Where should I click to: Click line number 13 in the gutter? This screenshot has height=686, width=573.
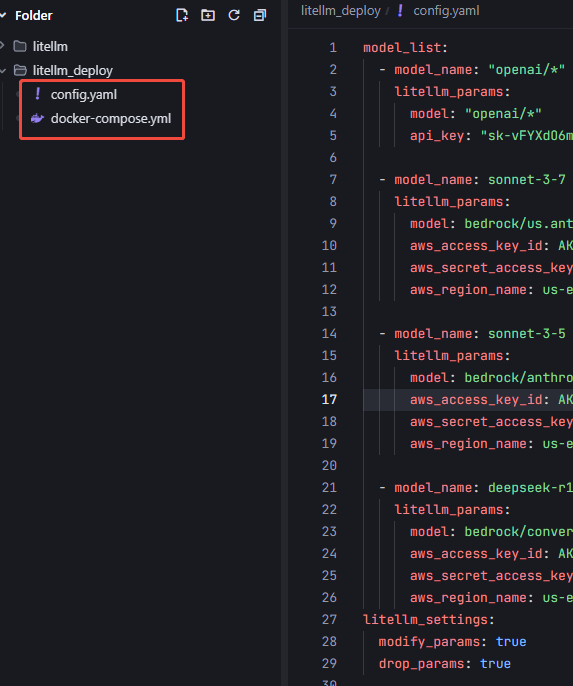329,312
